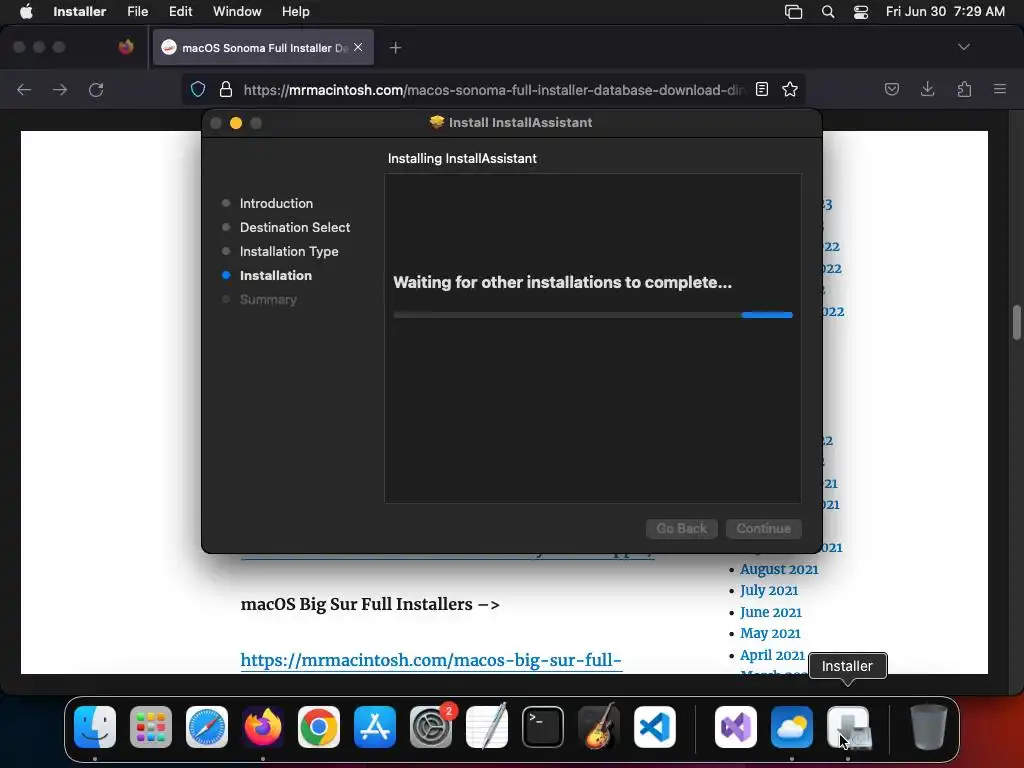Open the June 2021 archive link
1024x768 pixels.
pyautogui.click(x=771, y=613)
